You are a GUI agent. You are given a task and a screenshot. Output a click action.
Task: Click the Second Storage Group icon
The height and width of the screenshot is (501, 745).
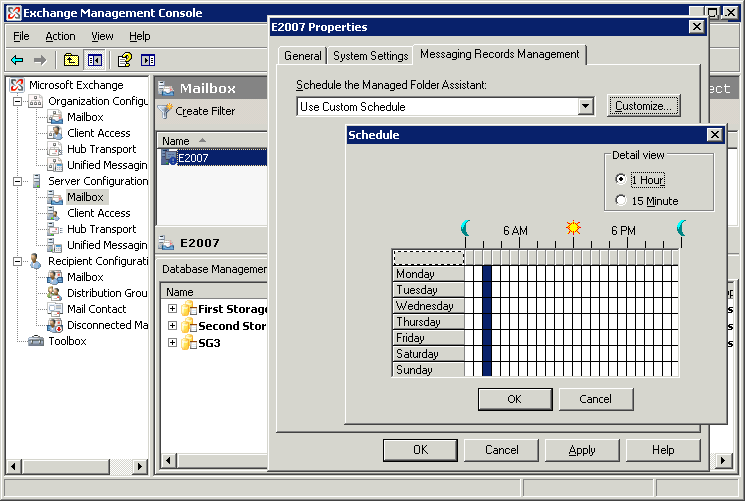[x=189, y=326]
